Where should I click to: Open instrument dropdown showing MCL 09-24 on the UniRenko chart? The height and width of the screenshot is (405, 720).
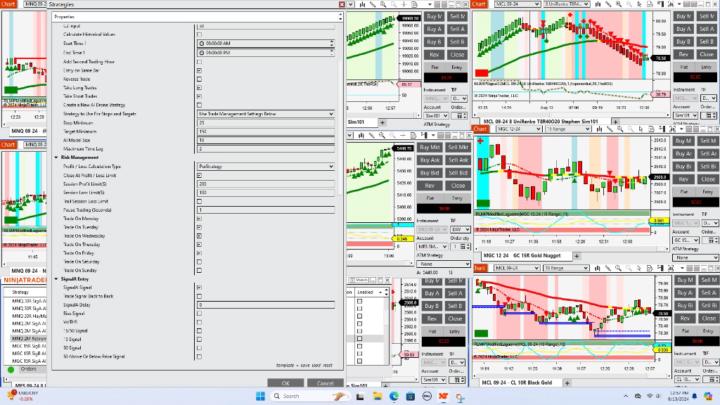pyautogui.click(x=518, y=4)
